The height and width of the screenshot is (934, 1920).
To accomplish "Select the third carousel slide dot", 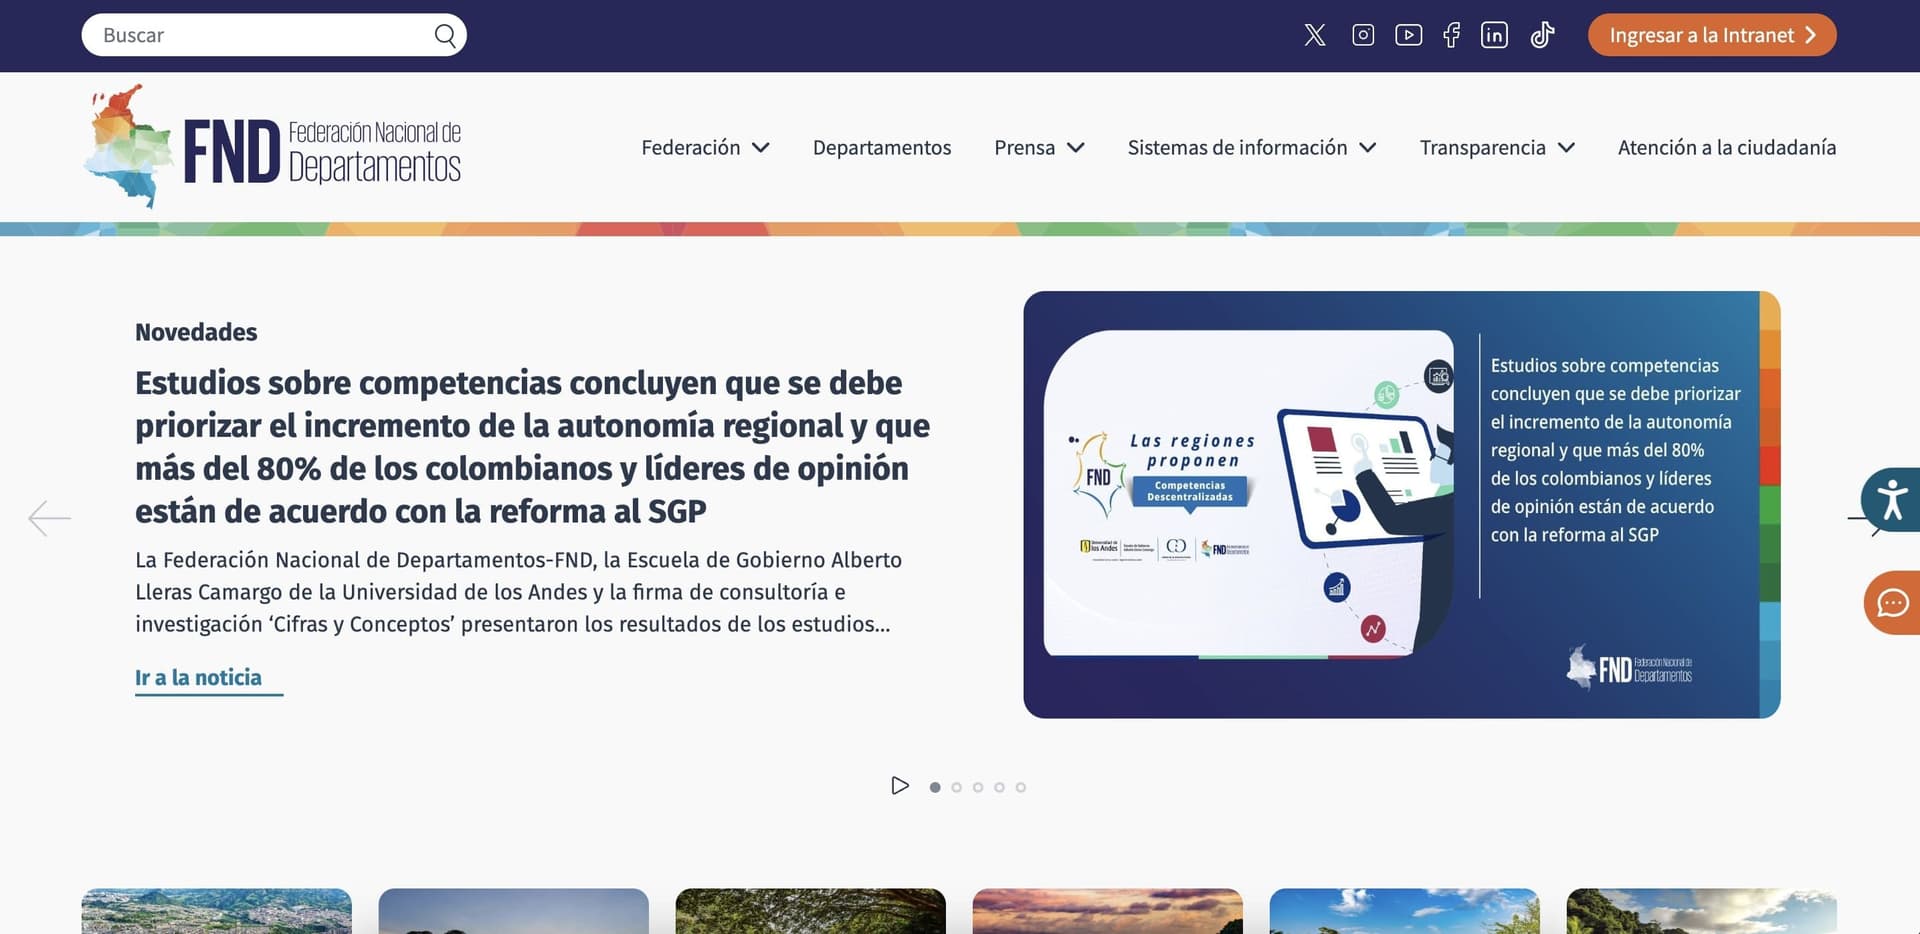I will (x=978, y=787).
